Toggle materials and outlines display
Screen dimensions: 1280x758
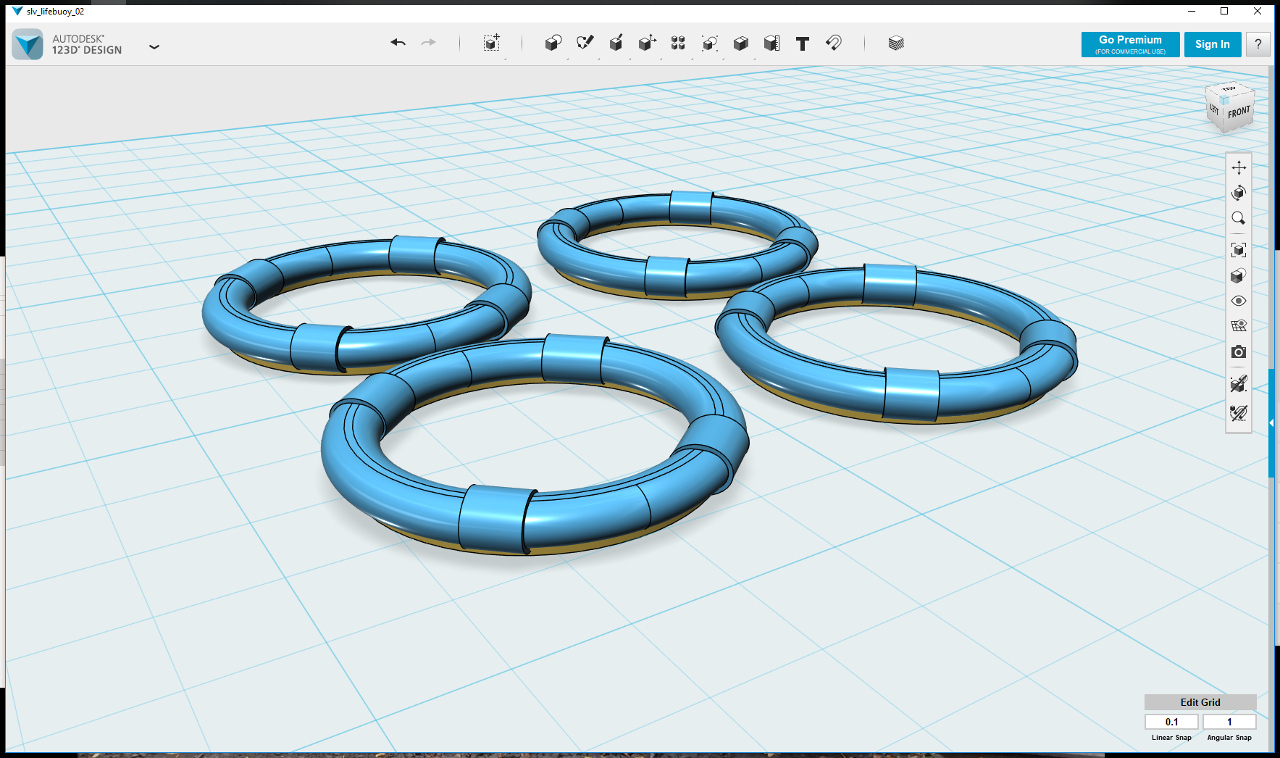coord(1239,325)
